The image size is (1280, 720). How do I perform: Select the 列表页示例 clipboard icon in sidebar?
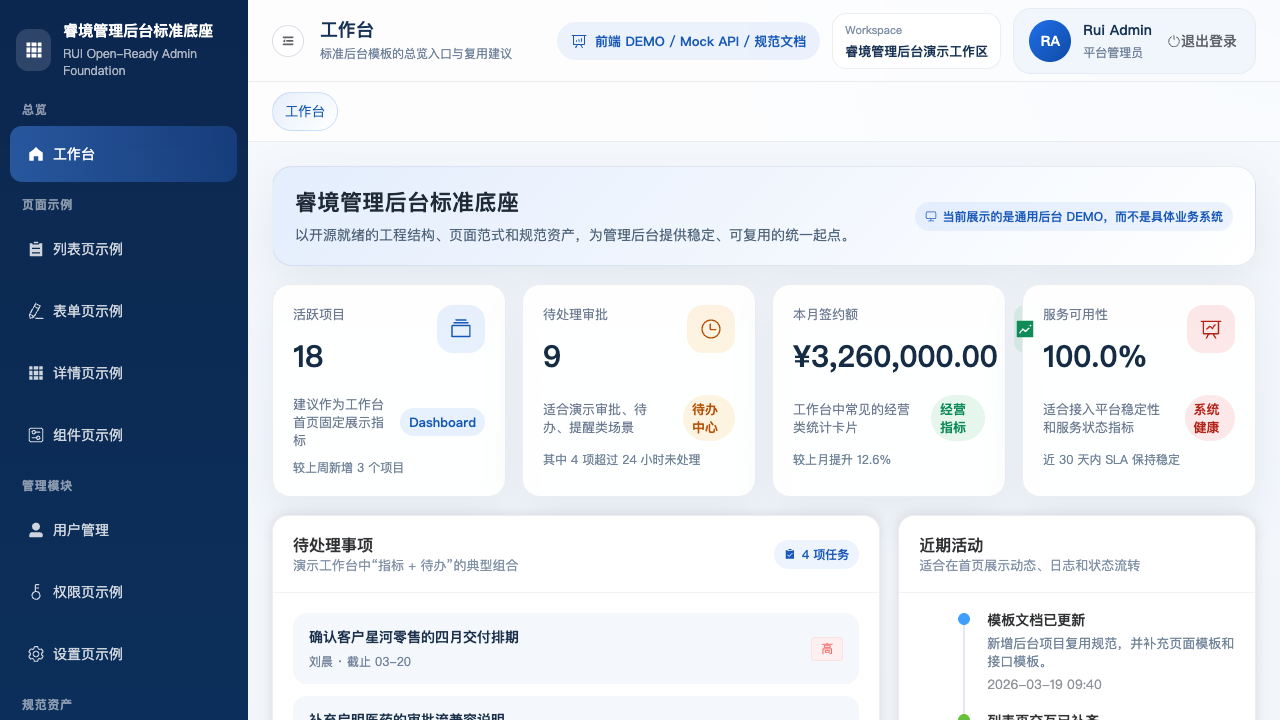click(36, 249)
